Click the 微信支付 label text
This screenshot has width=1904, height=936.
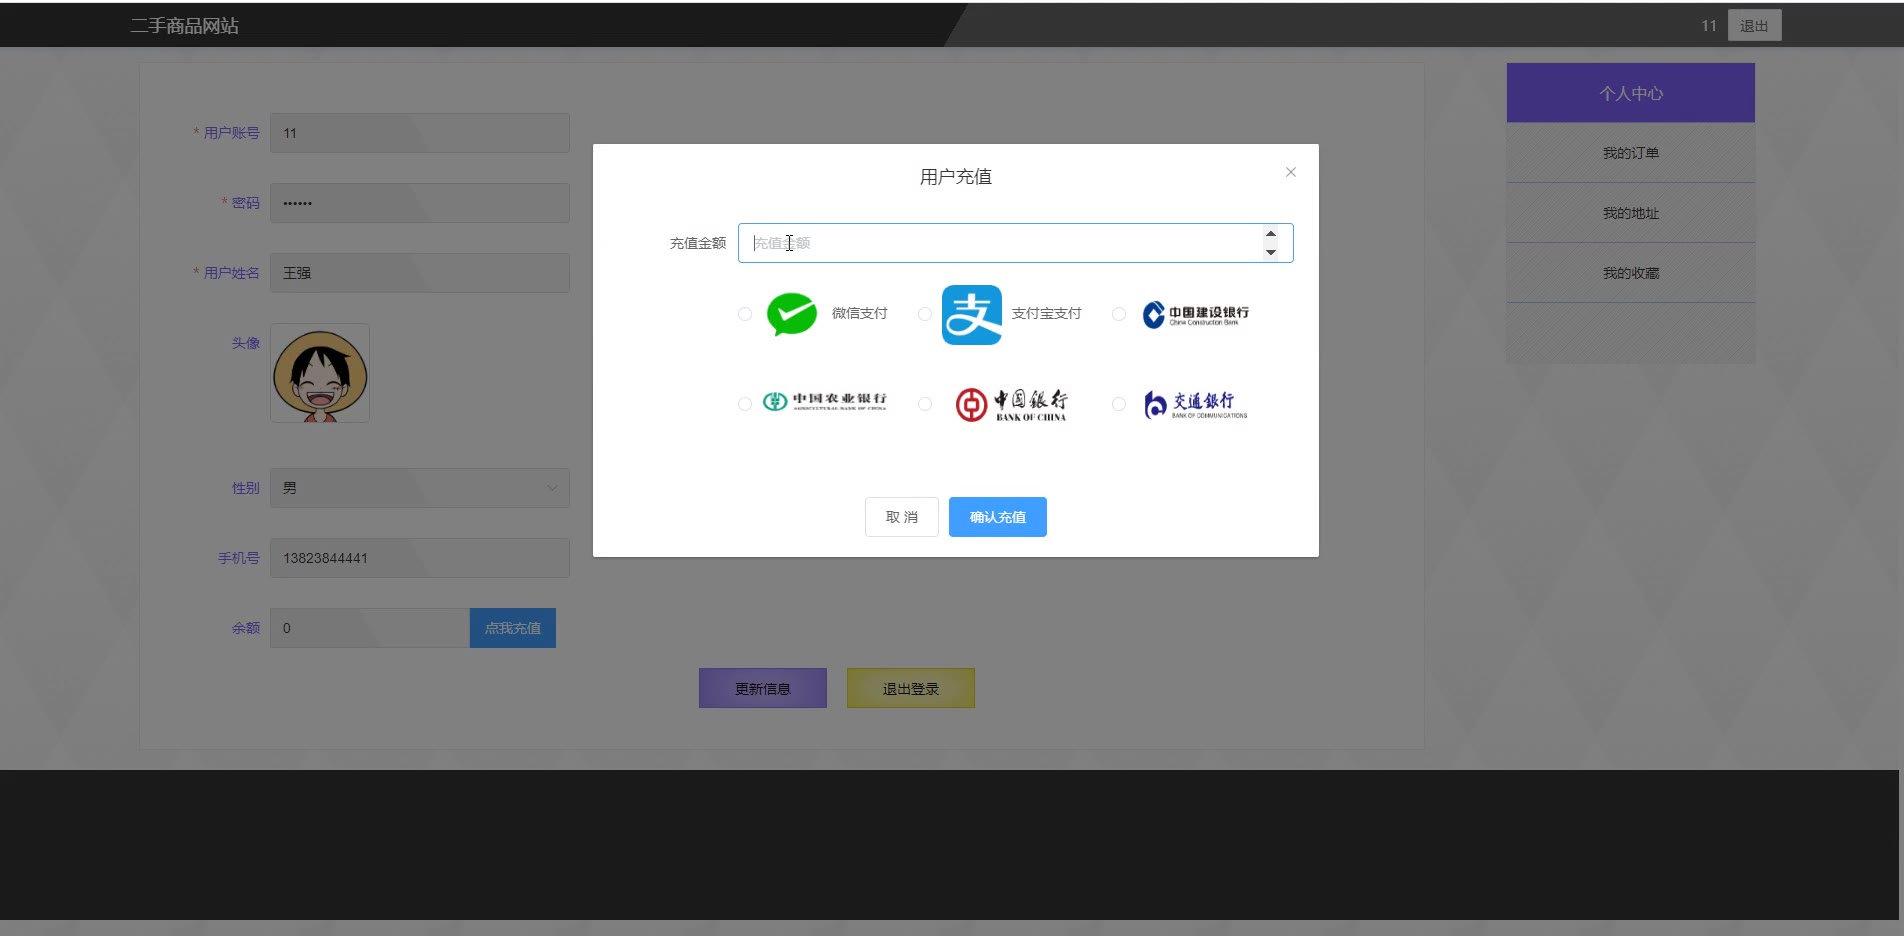pos(860,314)
